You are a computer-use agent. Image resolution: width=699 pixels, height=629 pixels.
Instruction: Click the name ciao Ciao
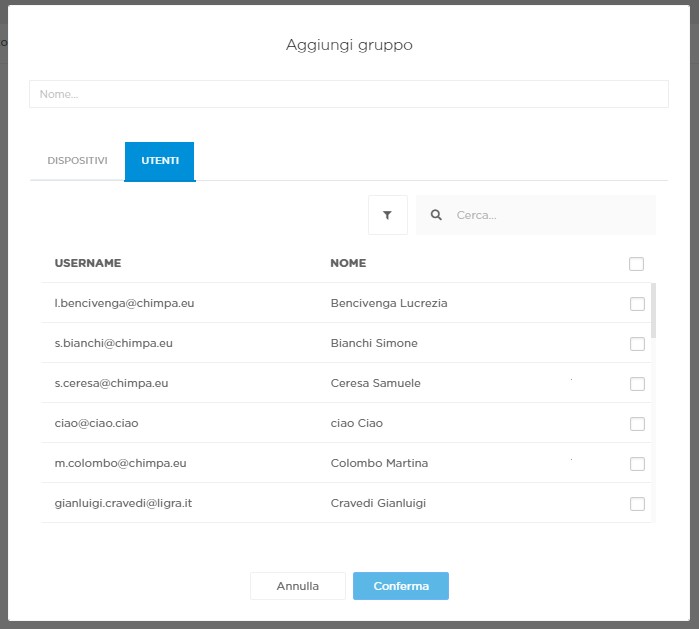357,423
